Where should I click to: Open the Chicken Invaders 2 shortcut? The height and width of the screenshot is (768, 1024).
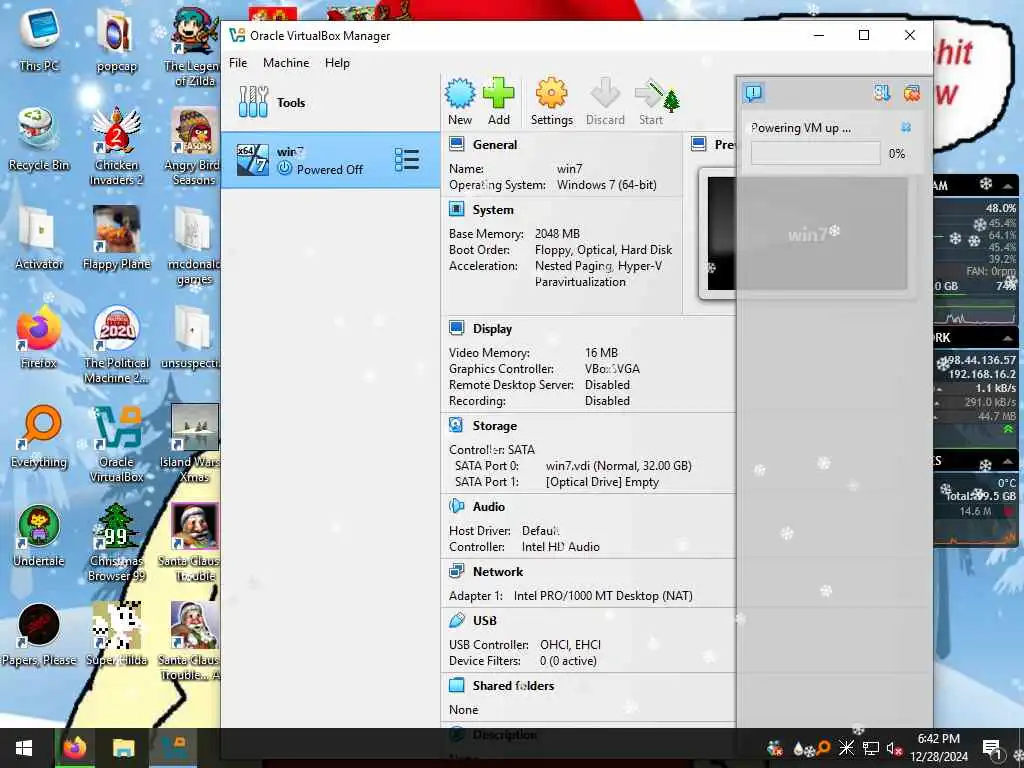click(116, 147)
